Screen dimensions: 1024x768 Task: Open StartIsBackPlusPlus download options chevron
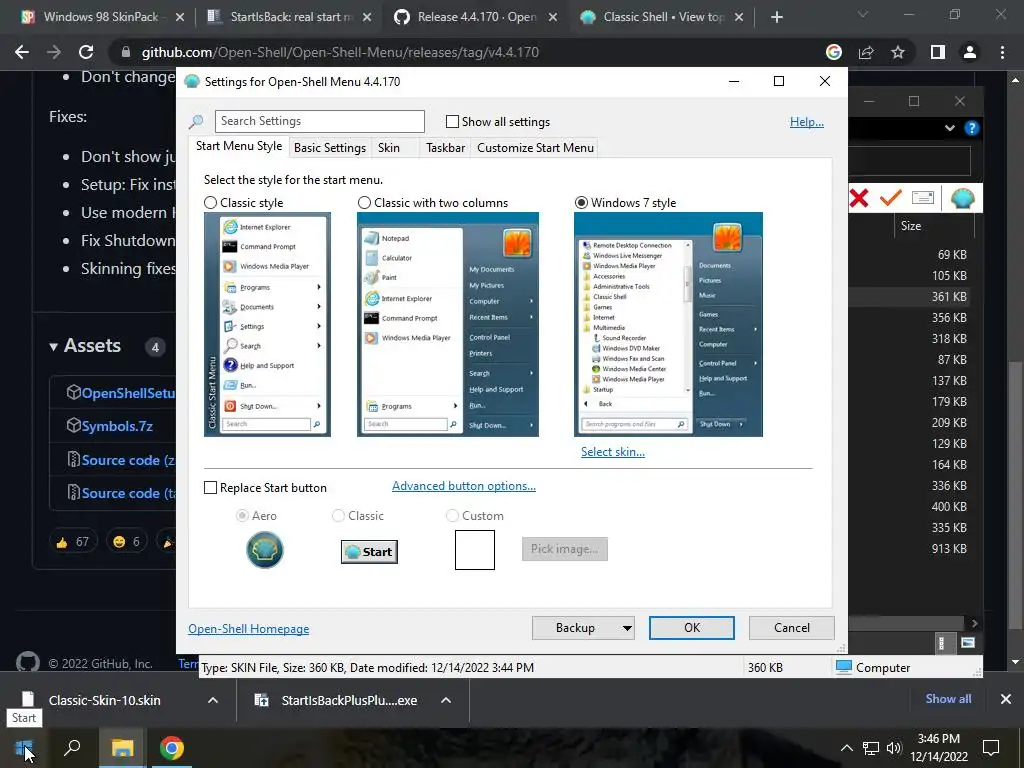(x=446, y=700)
